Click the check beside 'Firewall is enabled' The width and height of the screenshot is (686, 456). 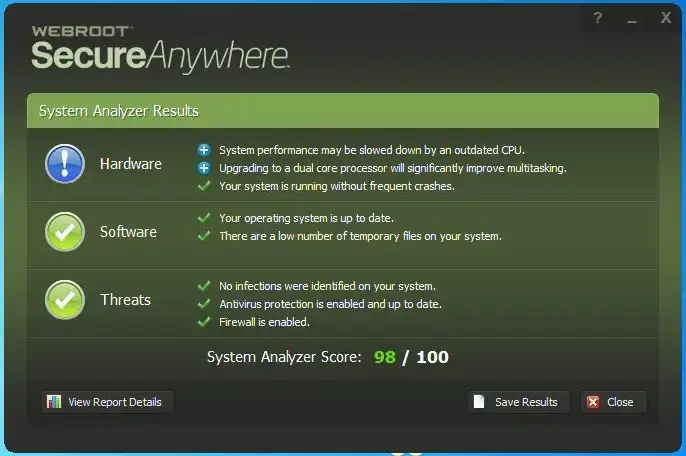pos(204,322)
